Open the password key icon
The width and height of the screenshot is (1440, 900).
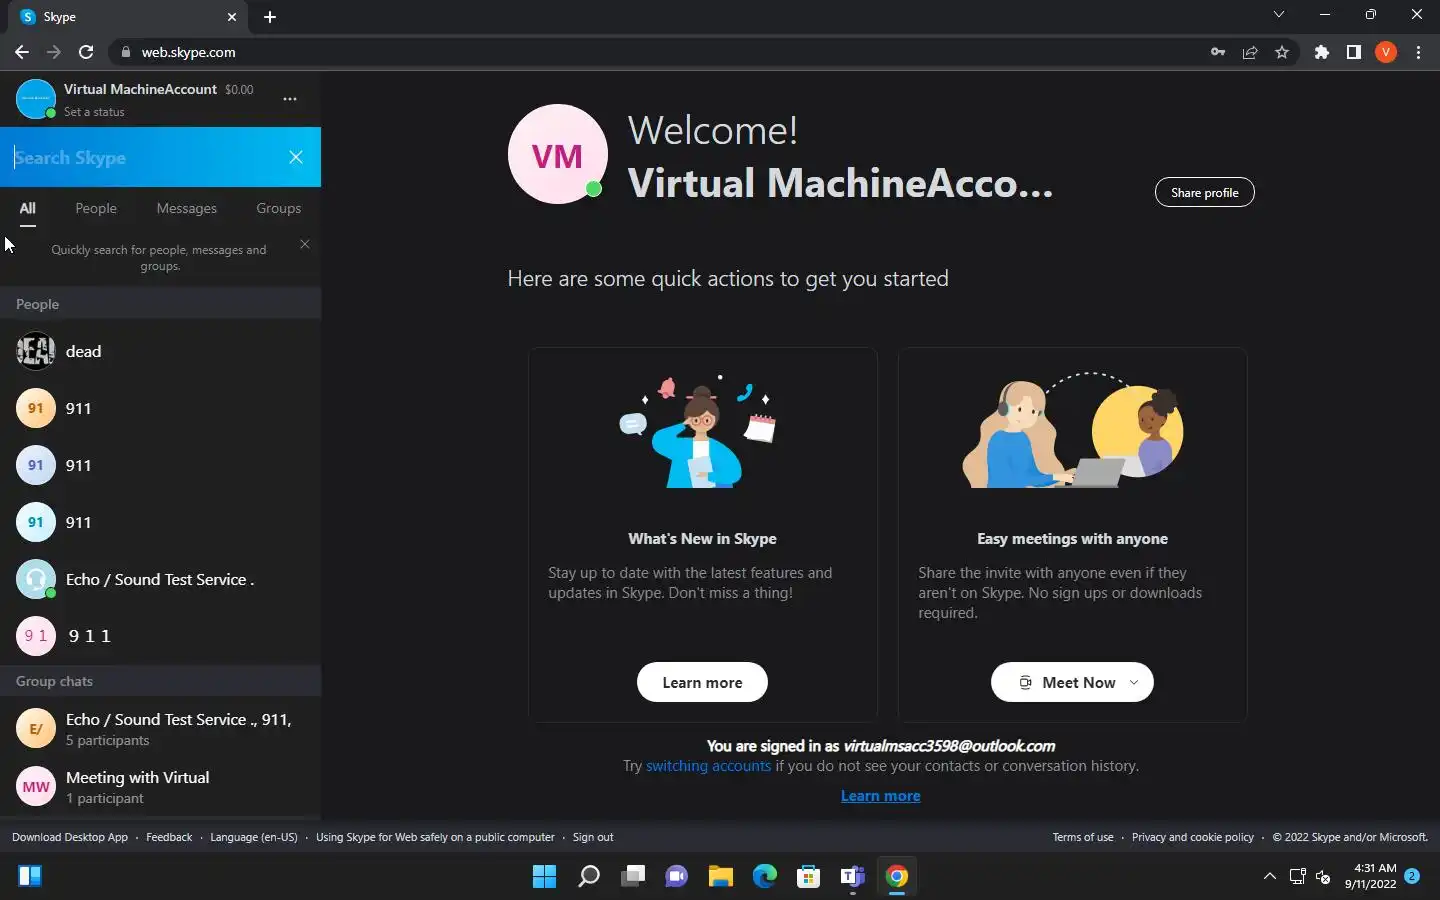[1218, 52]
